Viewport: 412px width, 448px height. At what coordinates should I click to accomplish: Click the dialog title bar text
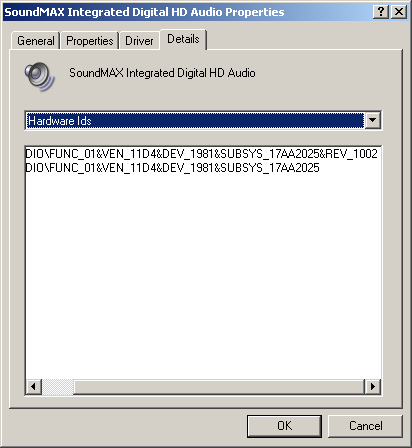click(x=144, y=12)
